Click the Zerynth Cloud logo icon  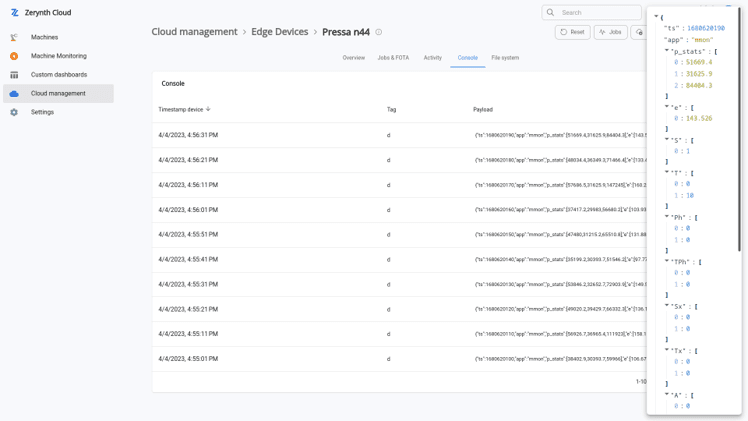pos(15,13)
